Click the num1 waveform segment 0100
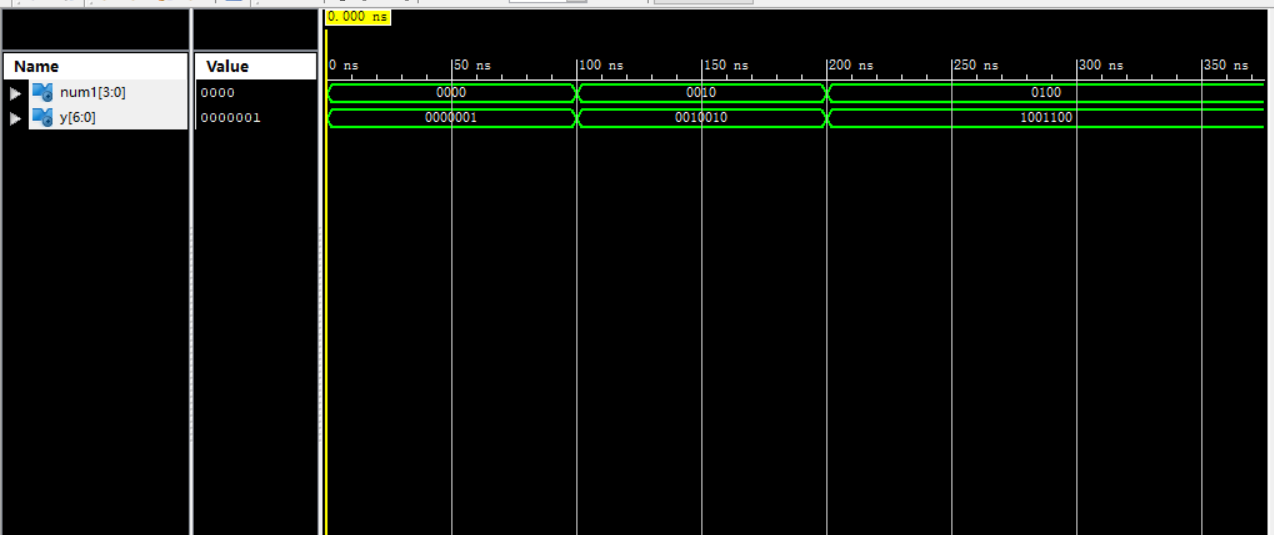 tap(1047, 93)
